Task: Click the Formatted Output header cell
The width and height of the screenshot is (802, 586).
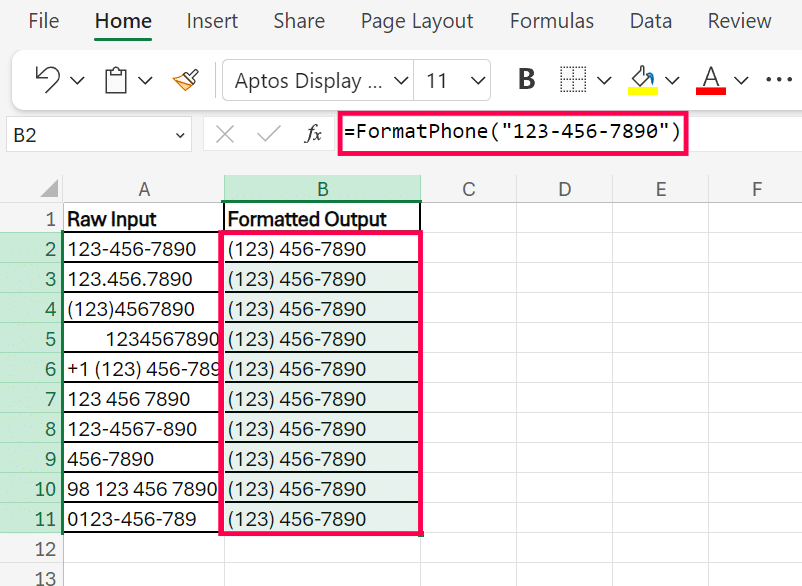Action: tap(322, 218)
